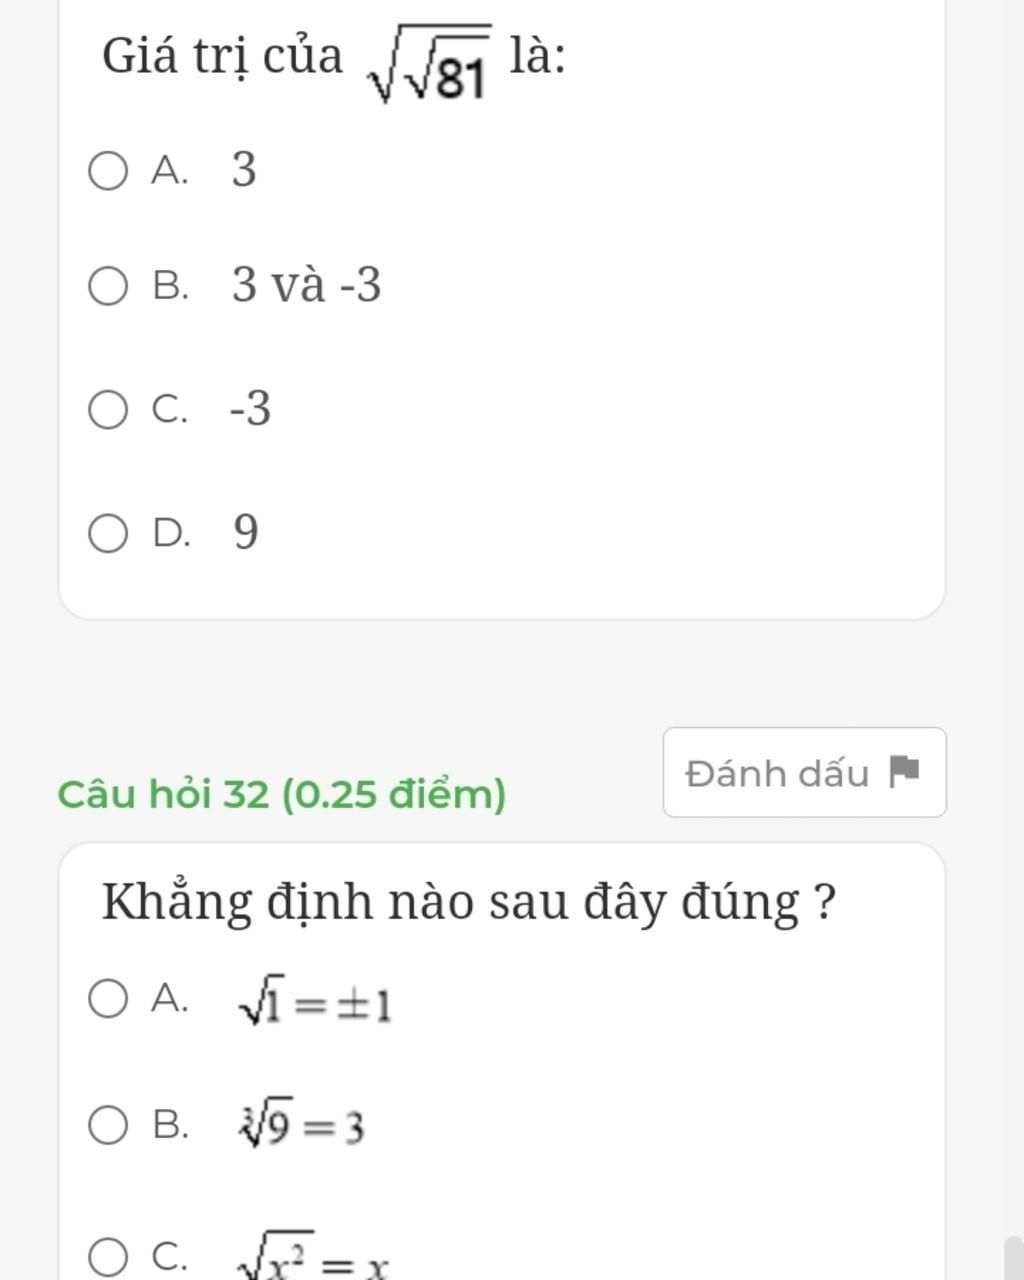Click the flag icon beside Đánh dấu
The width and height of the screenshot is (1024, 1280).
(904, 772)
